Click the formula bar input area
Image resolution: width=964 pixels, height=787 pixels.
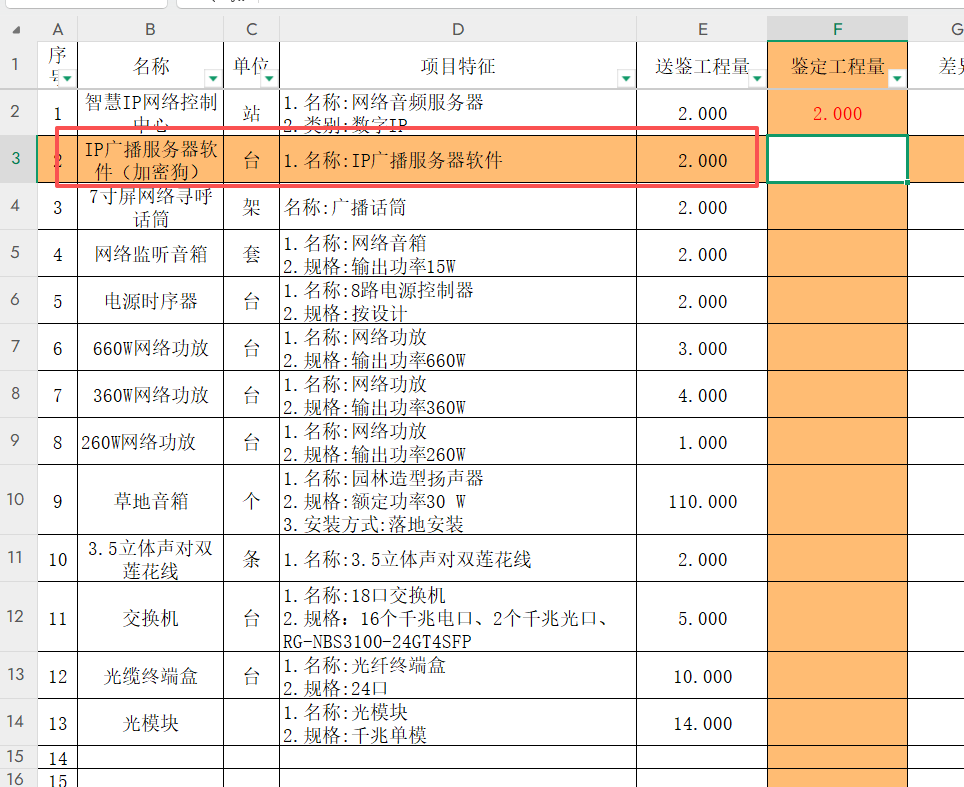click(x=400, y=5)
